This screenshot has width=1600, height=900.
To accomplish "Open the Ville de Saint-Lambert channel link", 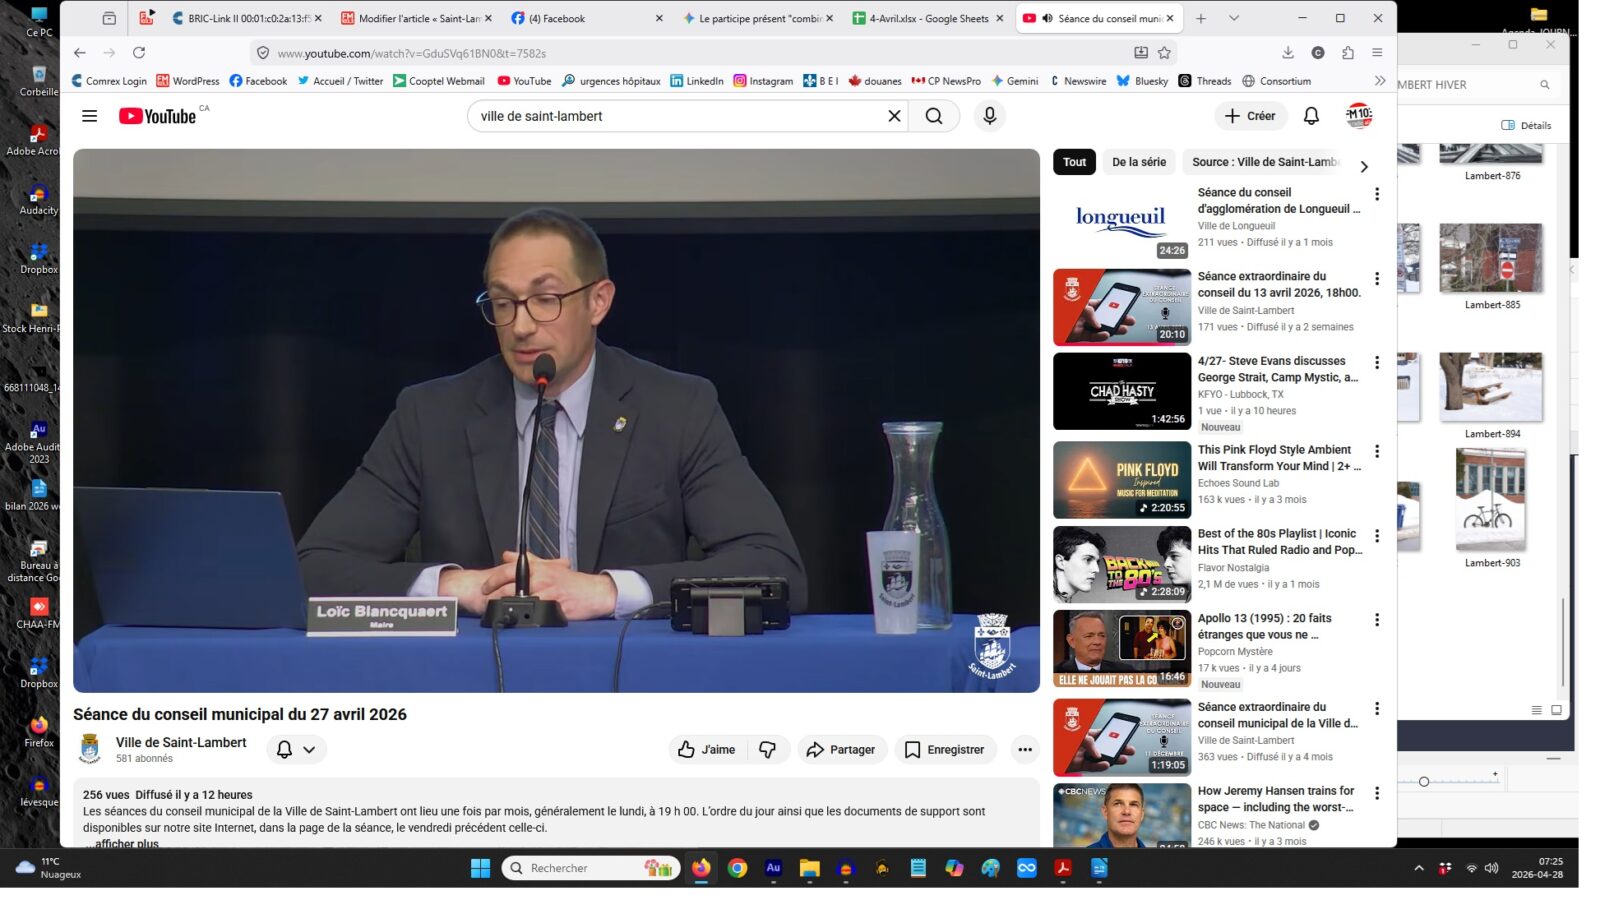I will [x=181, y=742].
